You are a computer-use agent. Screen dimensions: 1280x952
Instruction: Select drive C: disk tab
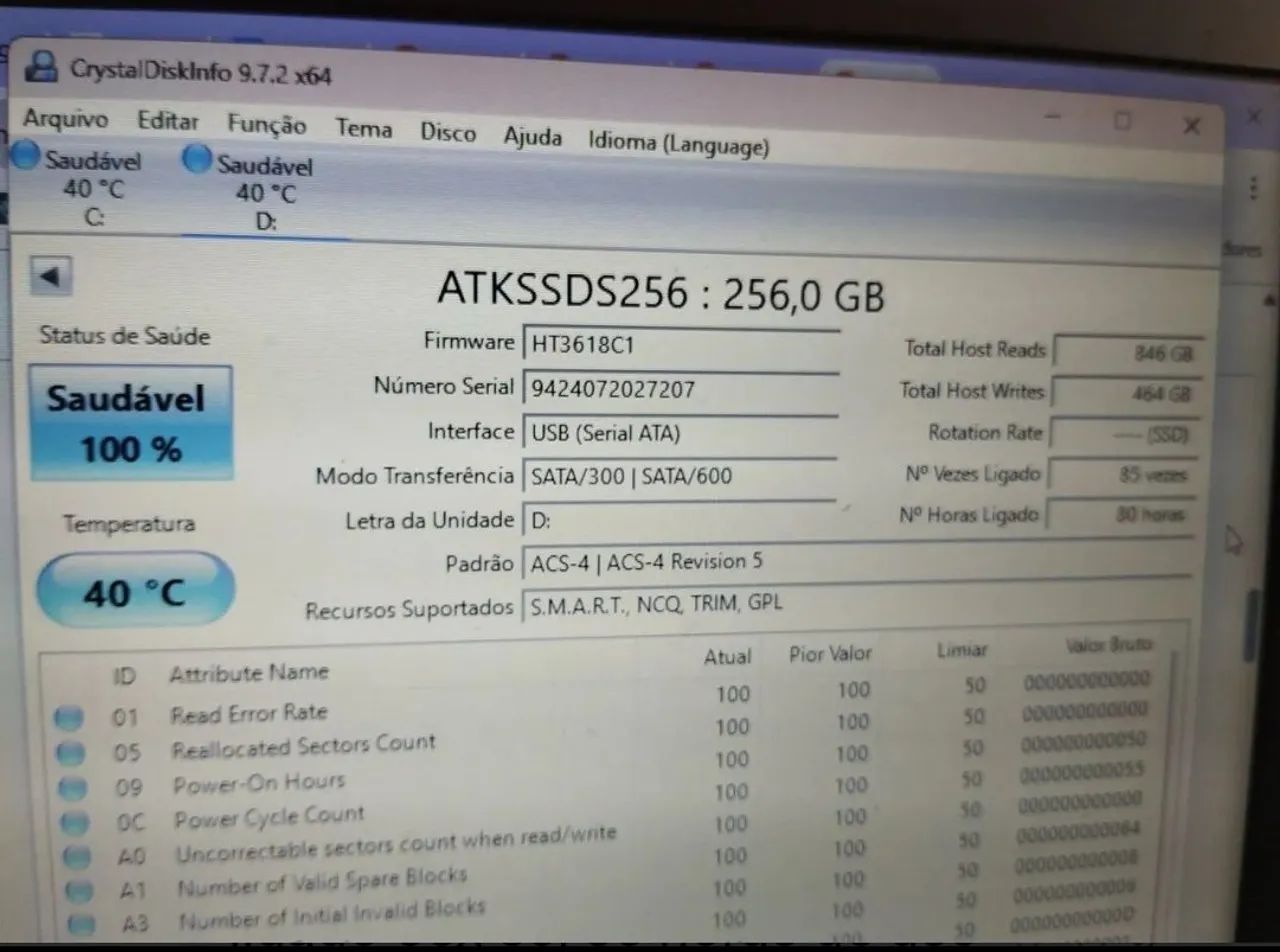pyautogui.click(x=80, y=187)
